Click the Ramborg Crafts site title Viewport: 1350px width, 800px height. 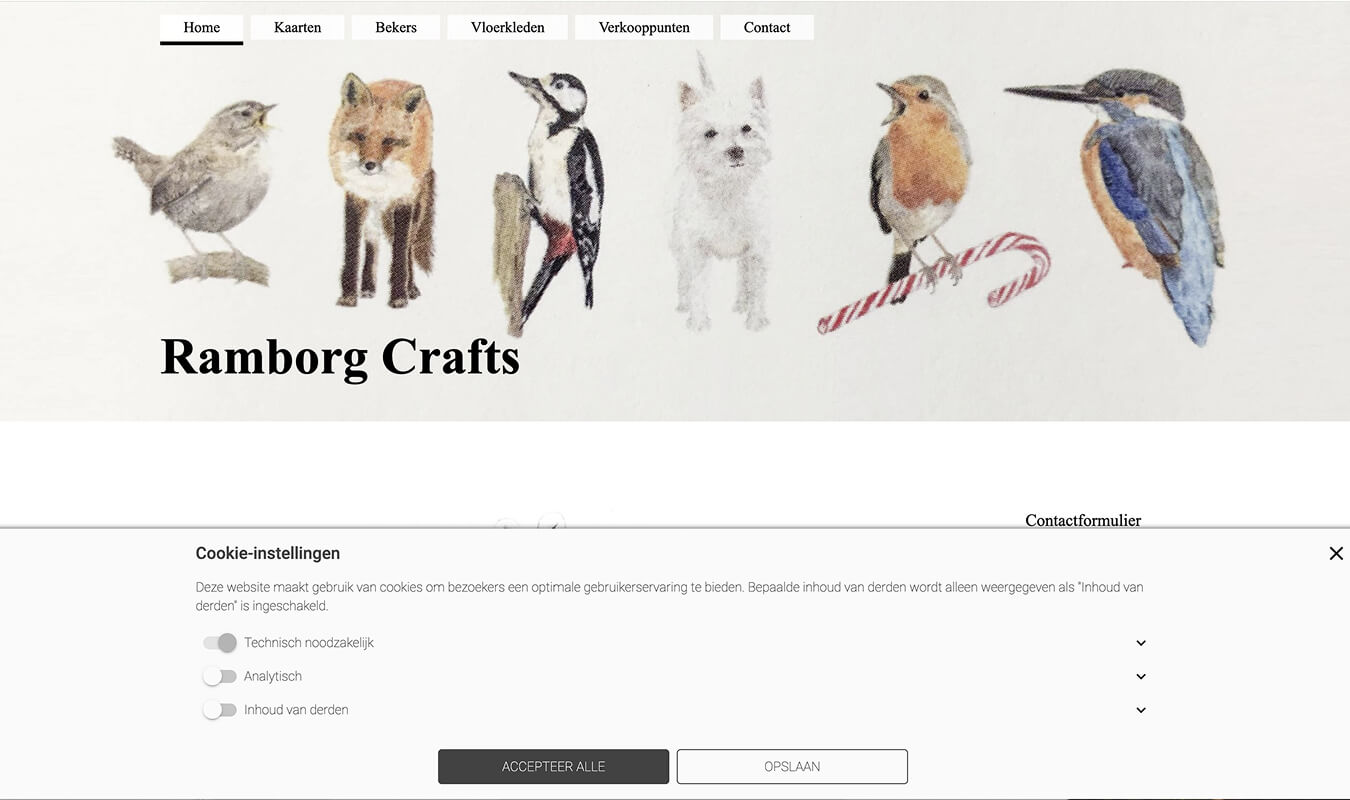(x=340, y=356)
